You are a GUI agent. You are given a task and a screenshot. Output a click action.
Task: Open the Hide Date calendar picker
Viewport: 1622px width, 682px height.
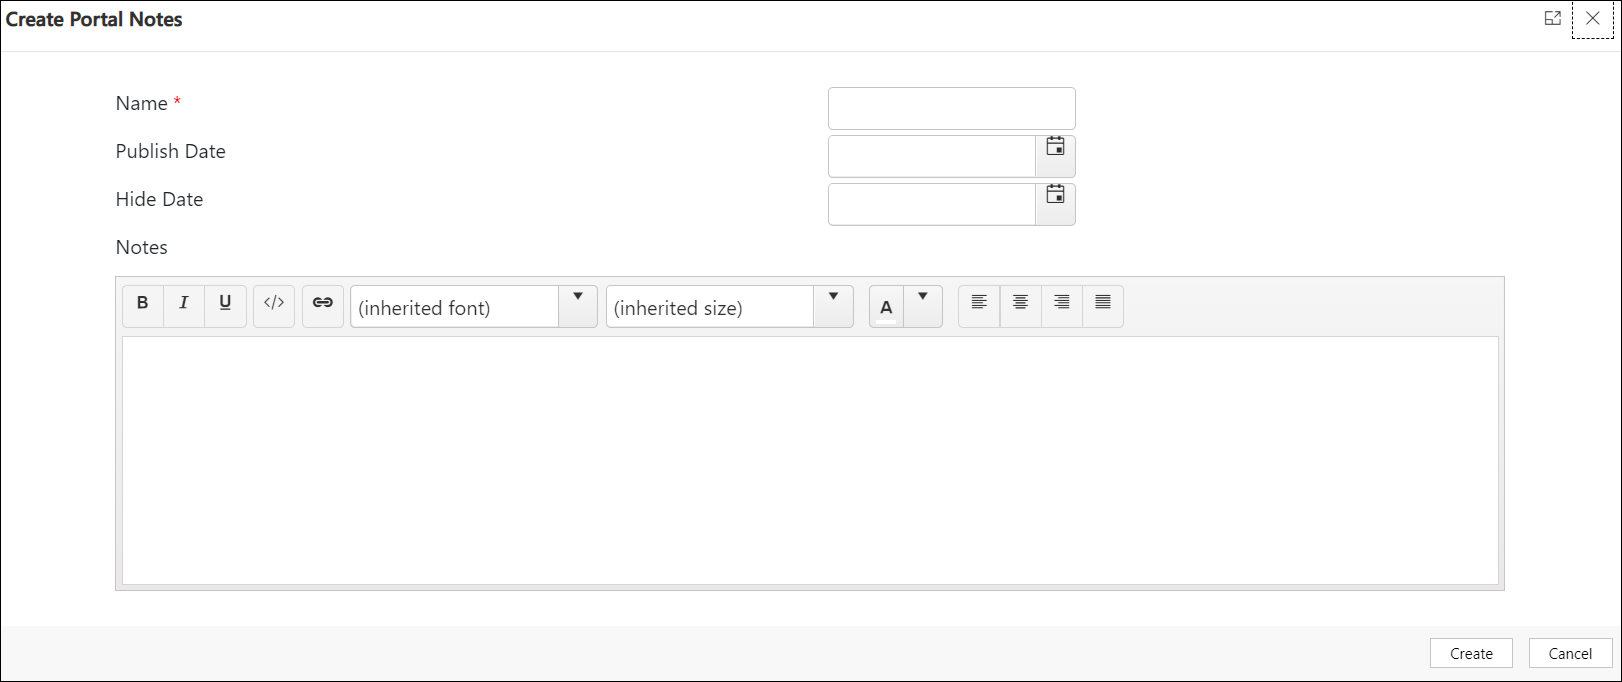point(1055,196)
